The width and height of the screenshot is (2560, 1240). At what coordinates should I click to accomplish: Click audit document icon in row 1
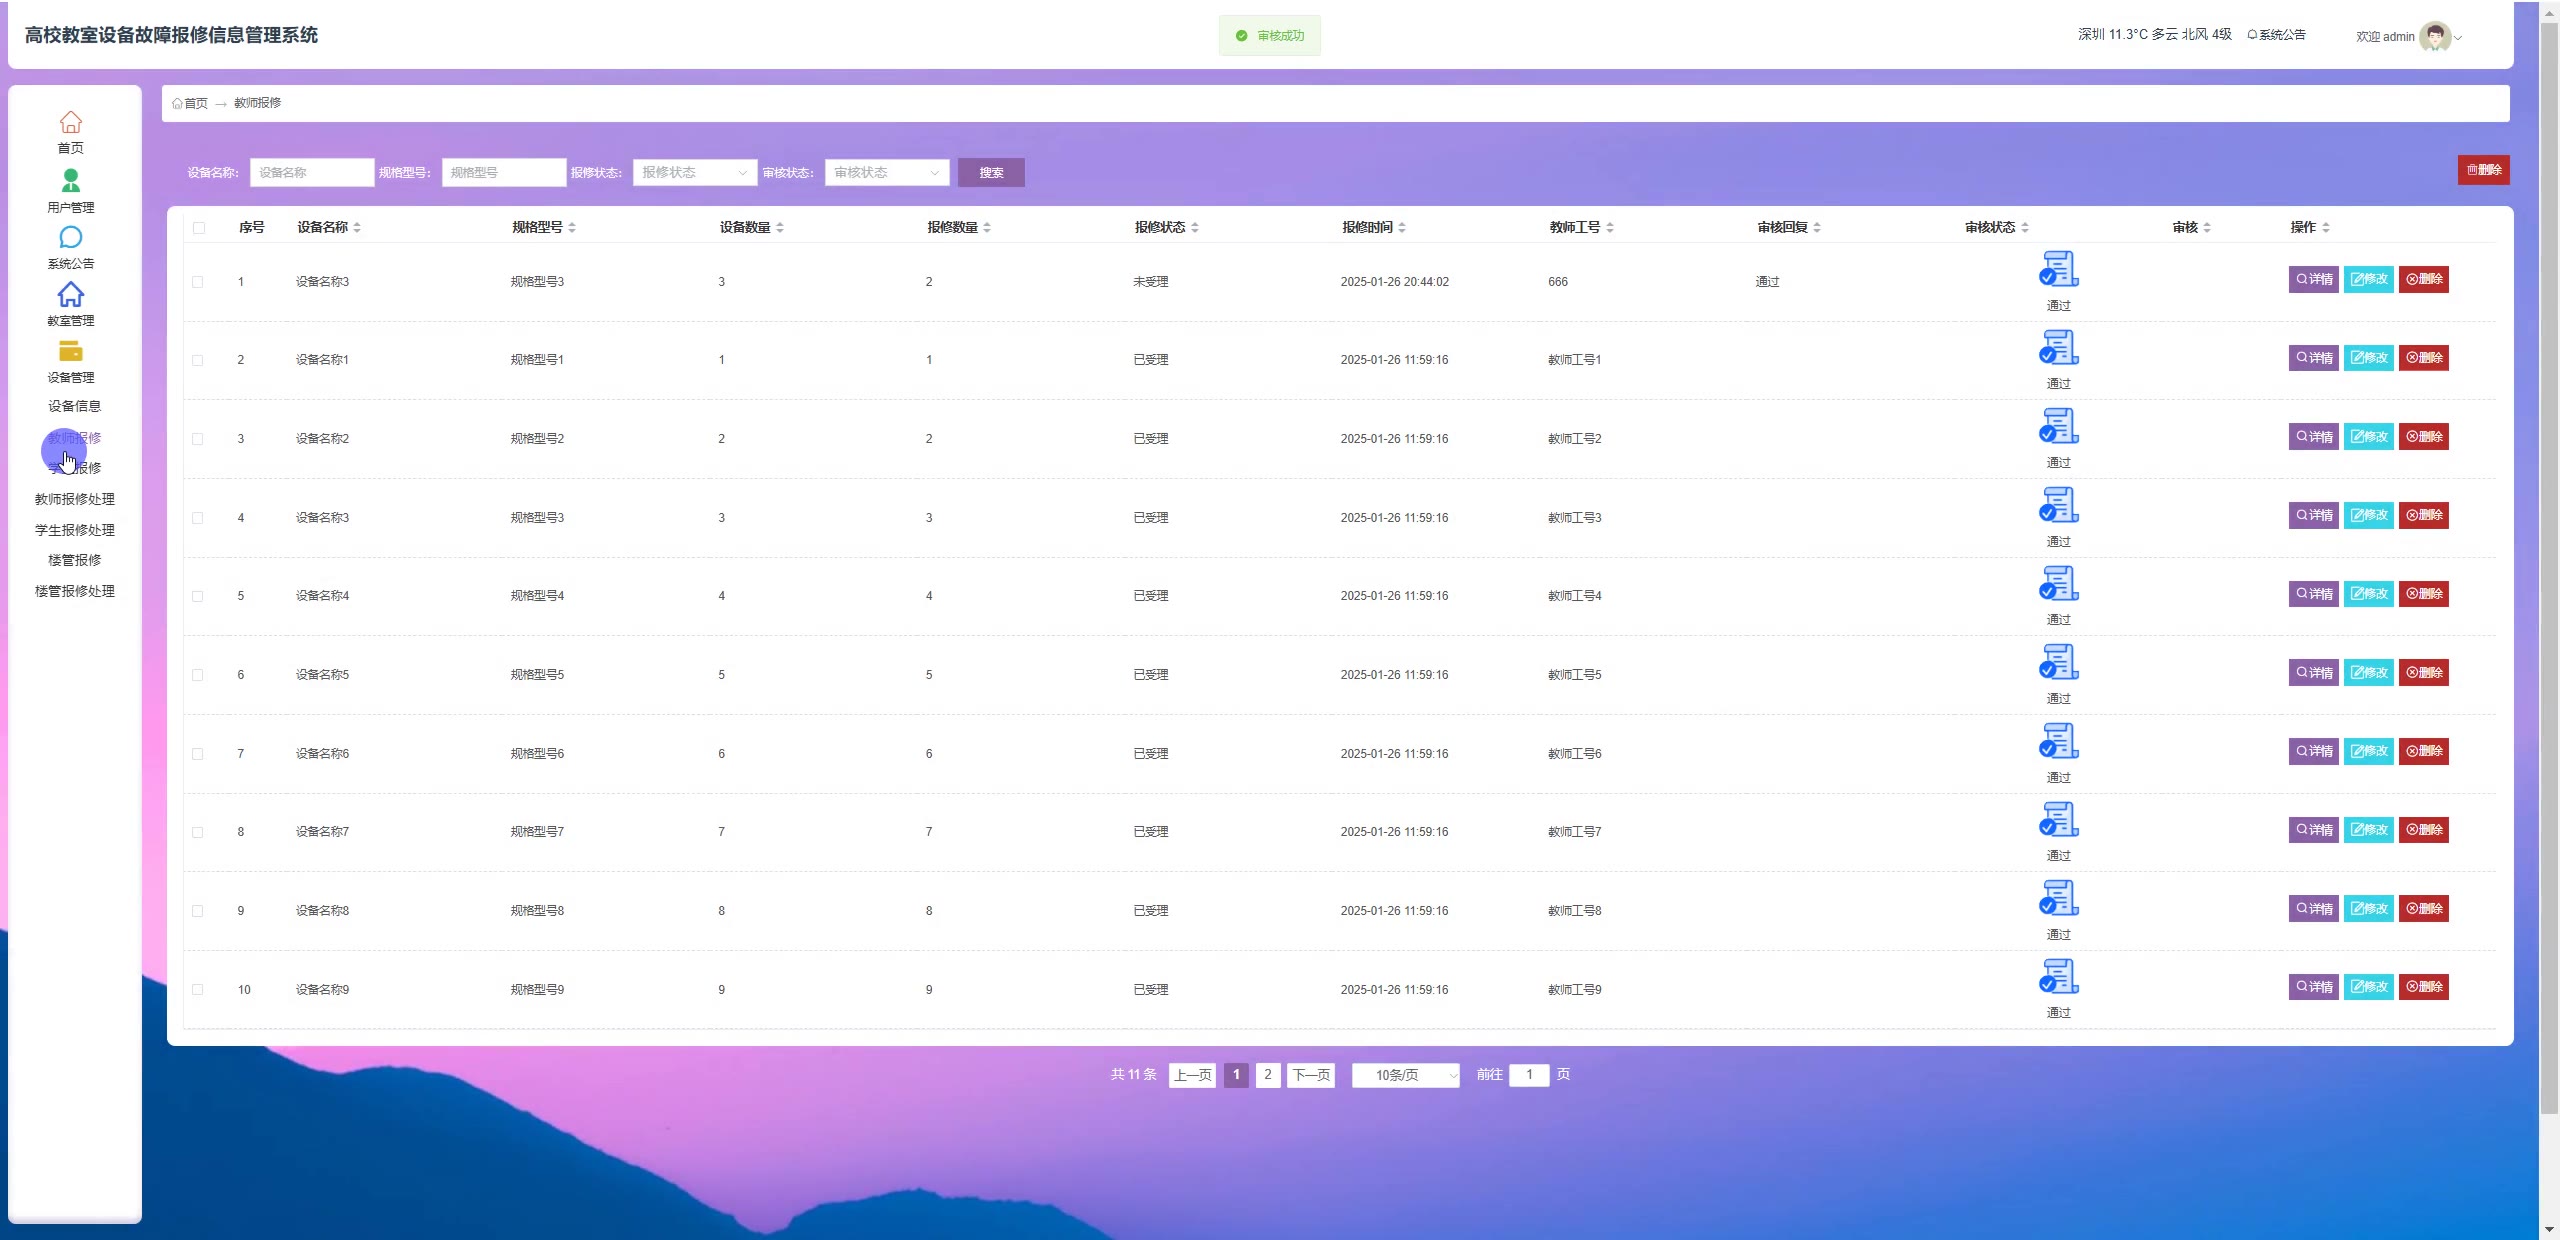coord(2058,269)
